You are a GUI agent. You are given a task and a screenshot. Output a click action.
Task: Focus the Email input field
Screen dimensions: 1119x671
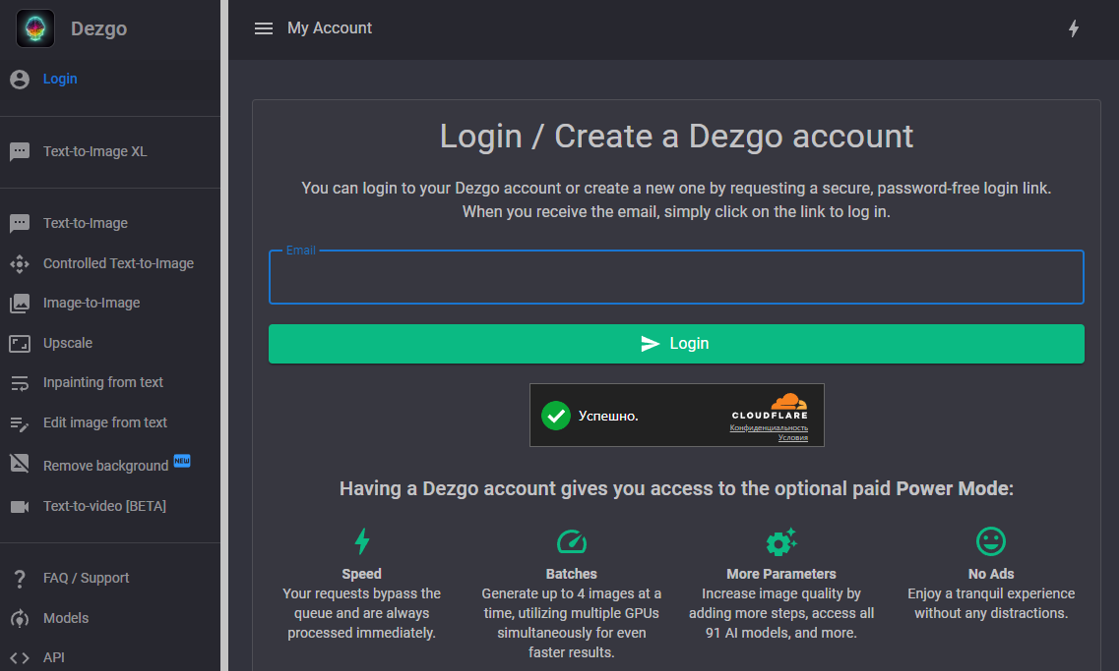click(x=676, y=277)
